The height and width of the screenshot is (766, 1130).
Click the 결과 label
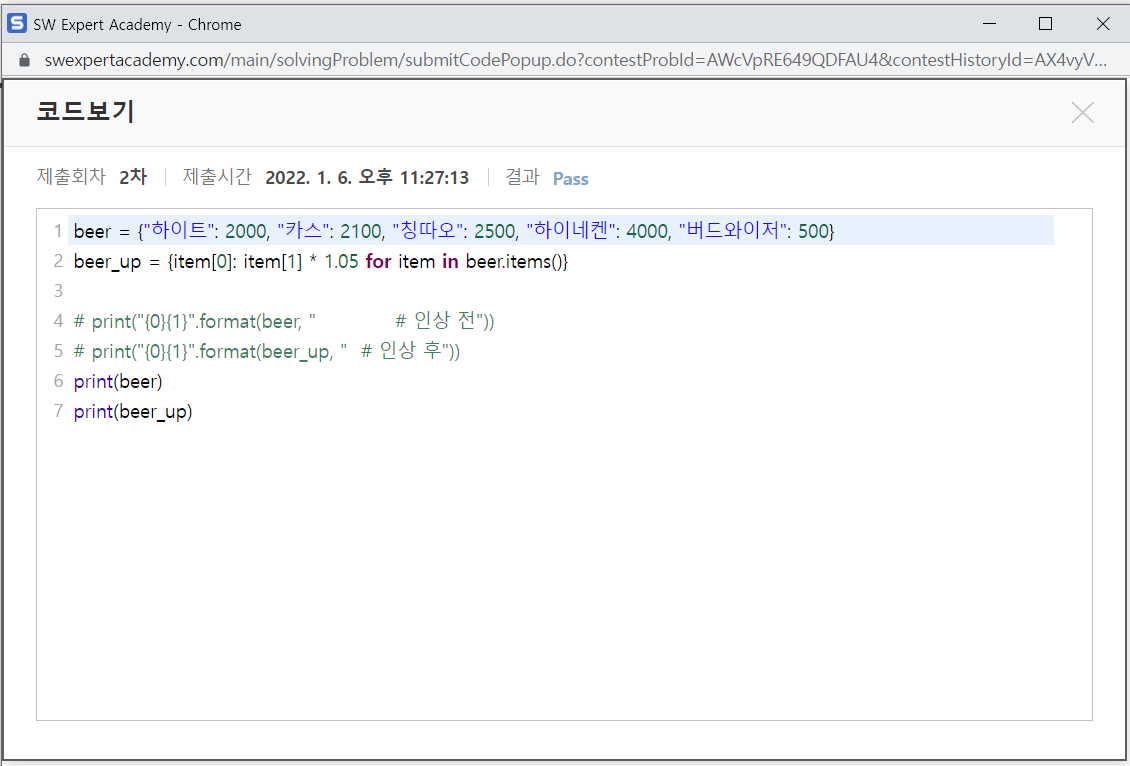[522, 177]
